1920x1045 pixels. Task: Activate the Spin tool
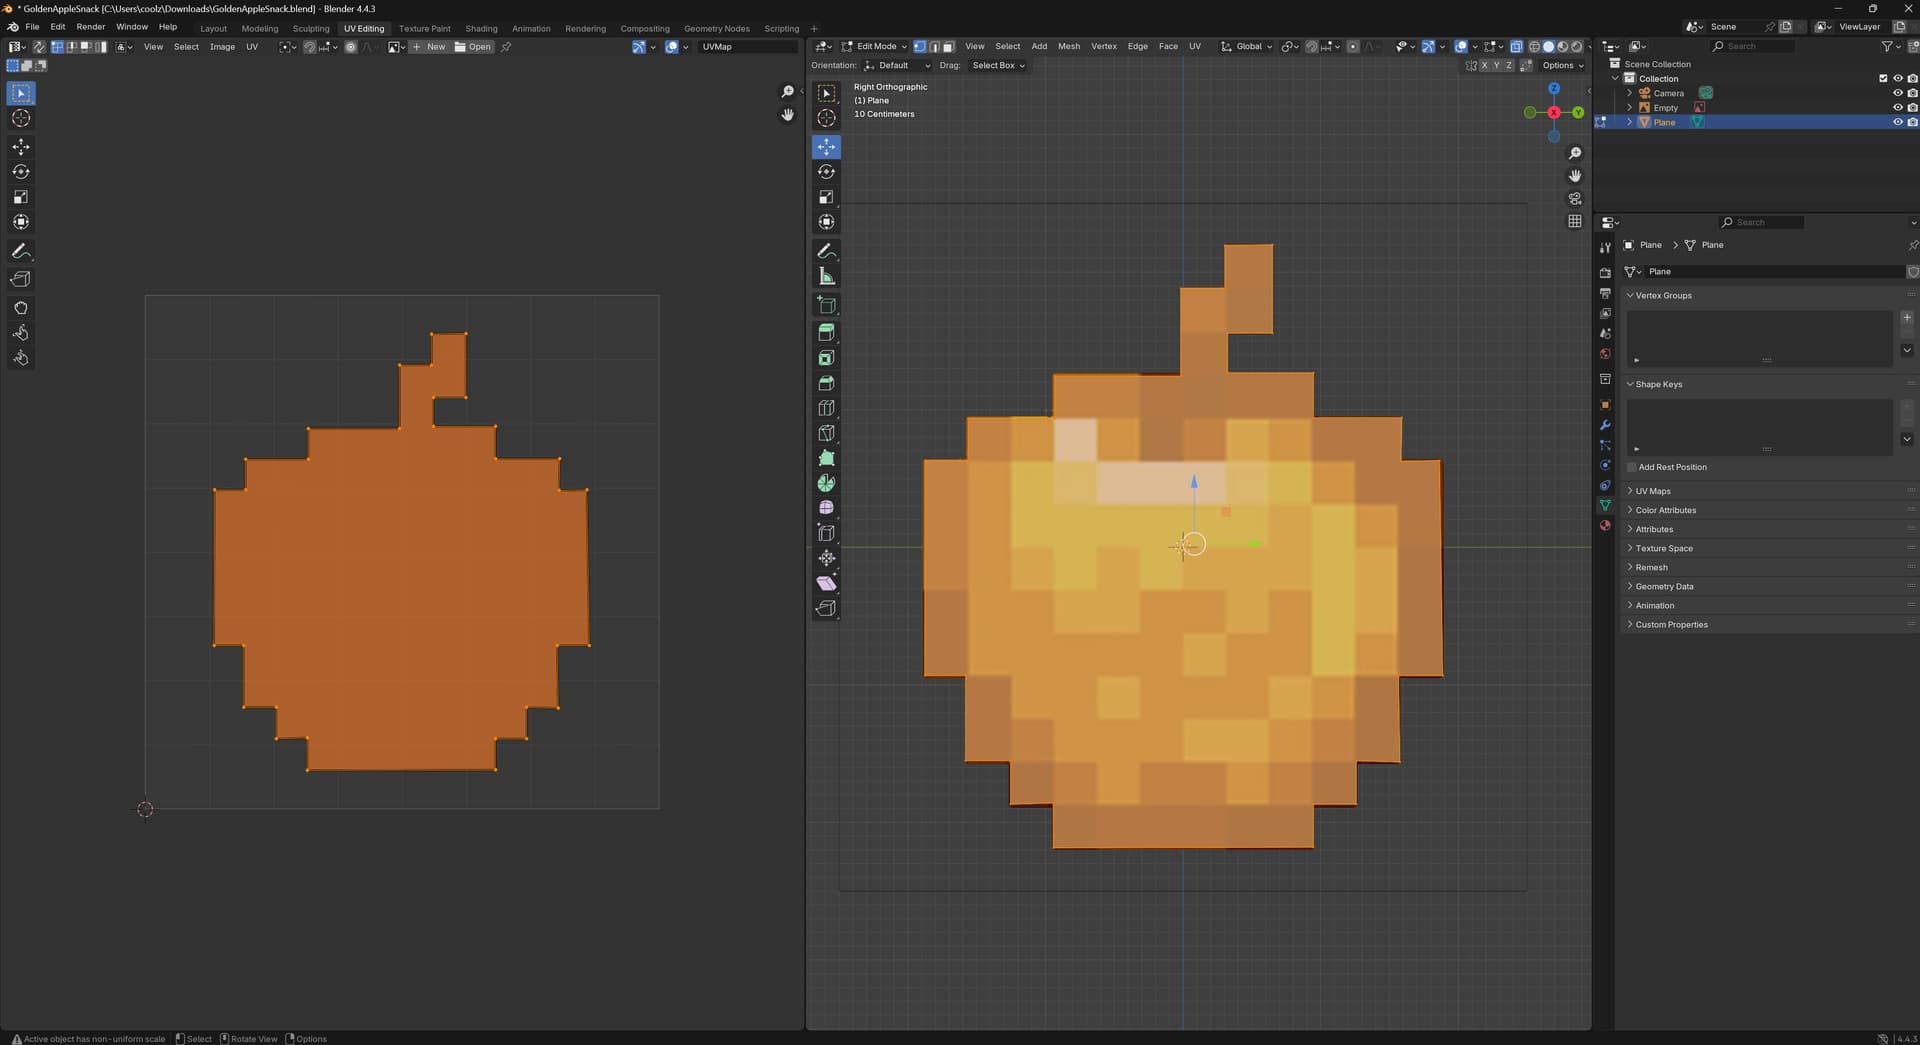[826, 483]
